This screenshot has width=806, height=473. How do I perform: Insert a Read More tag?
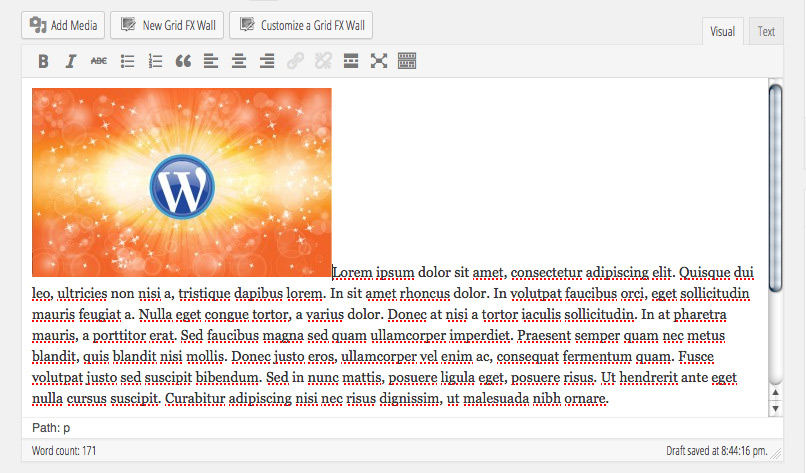point(351,61)
